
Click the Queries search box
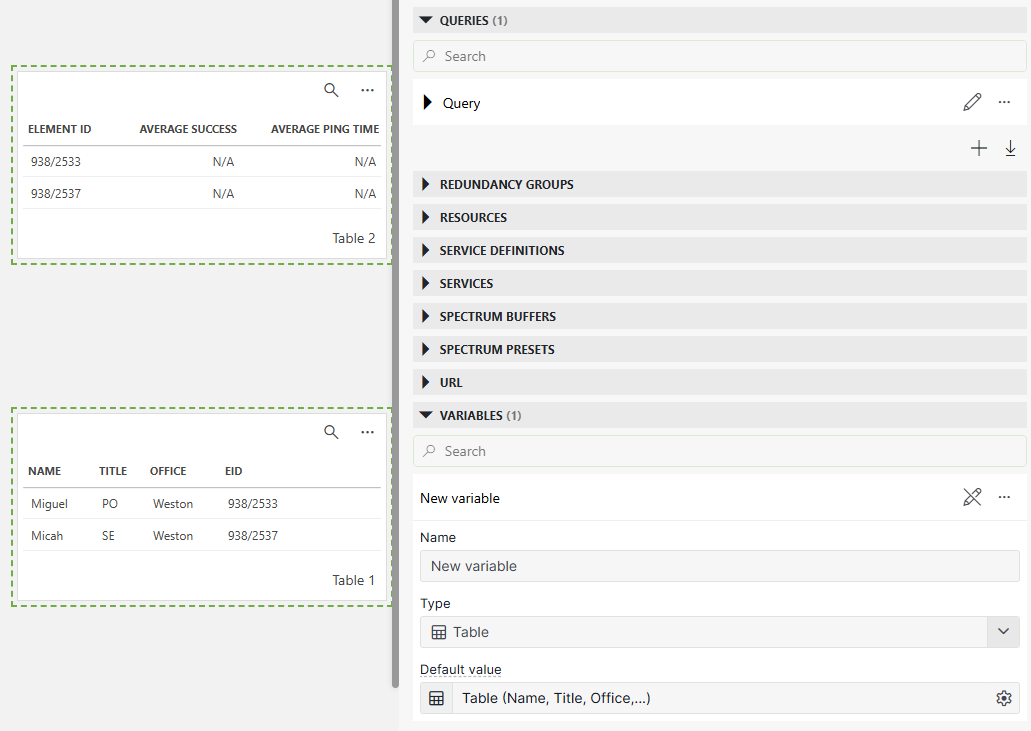coord(719,56)
